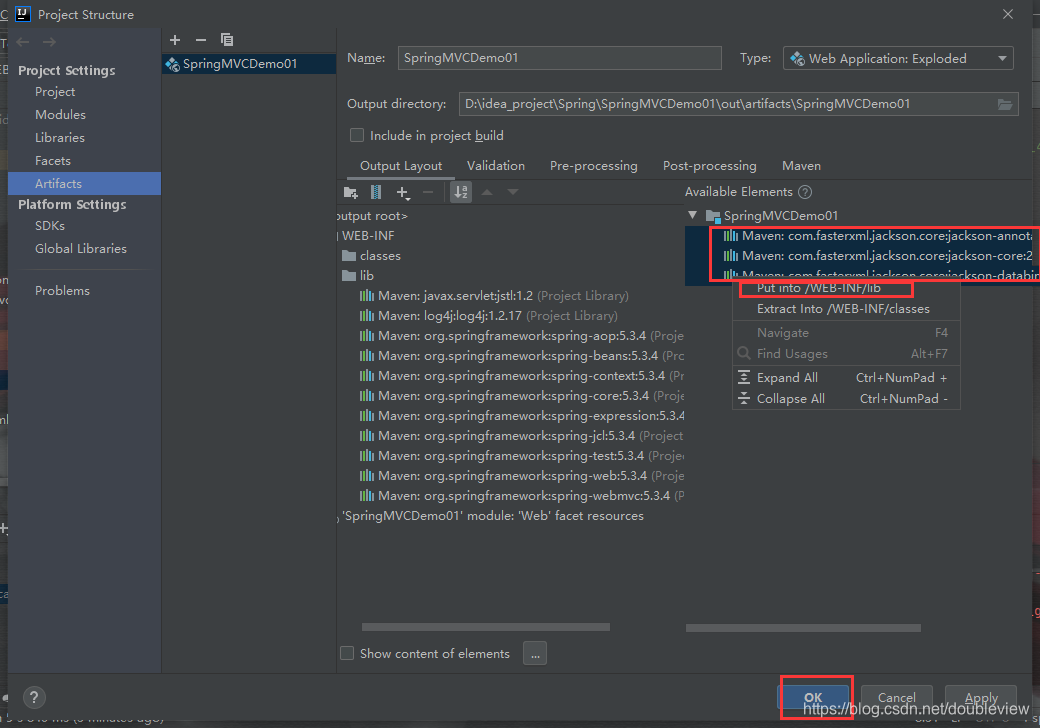Click the Add artifact plus icon

coord(175,40)
